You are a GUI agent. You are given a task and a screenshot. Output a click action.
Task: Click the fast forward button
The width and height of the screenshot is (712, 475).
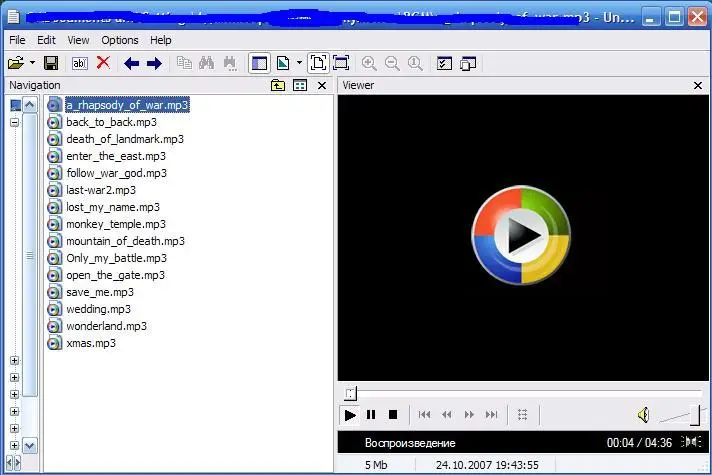(469, 415)
